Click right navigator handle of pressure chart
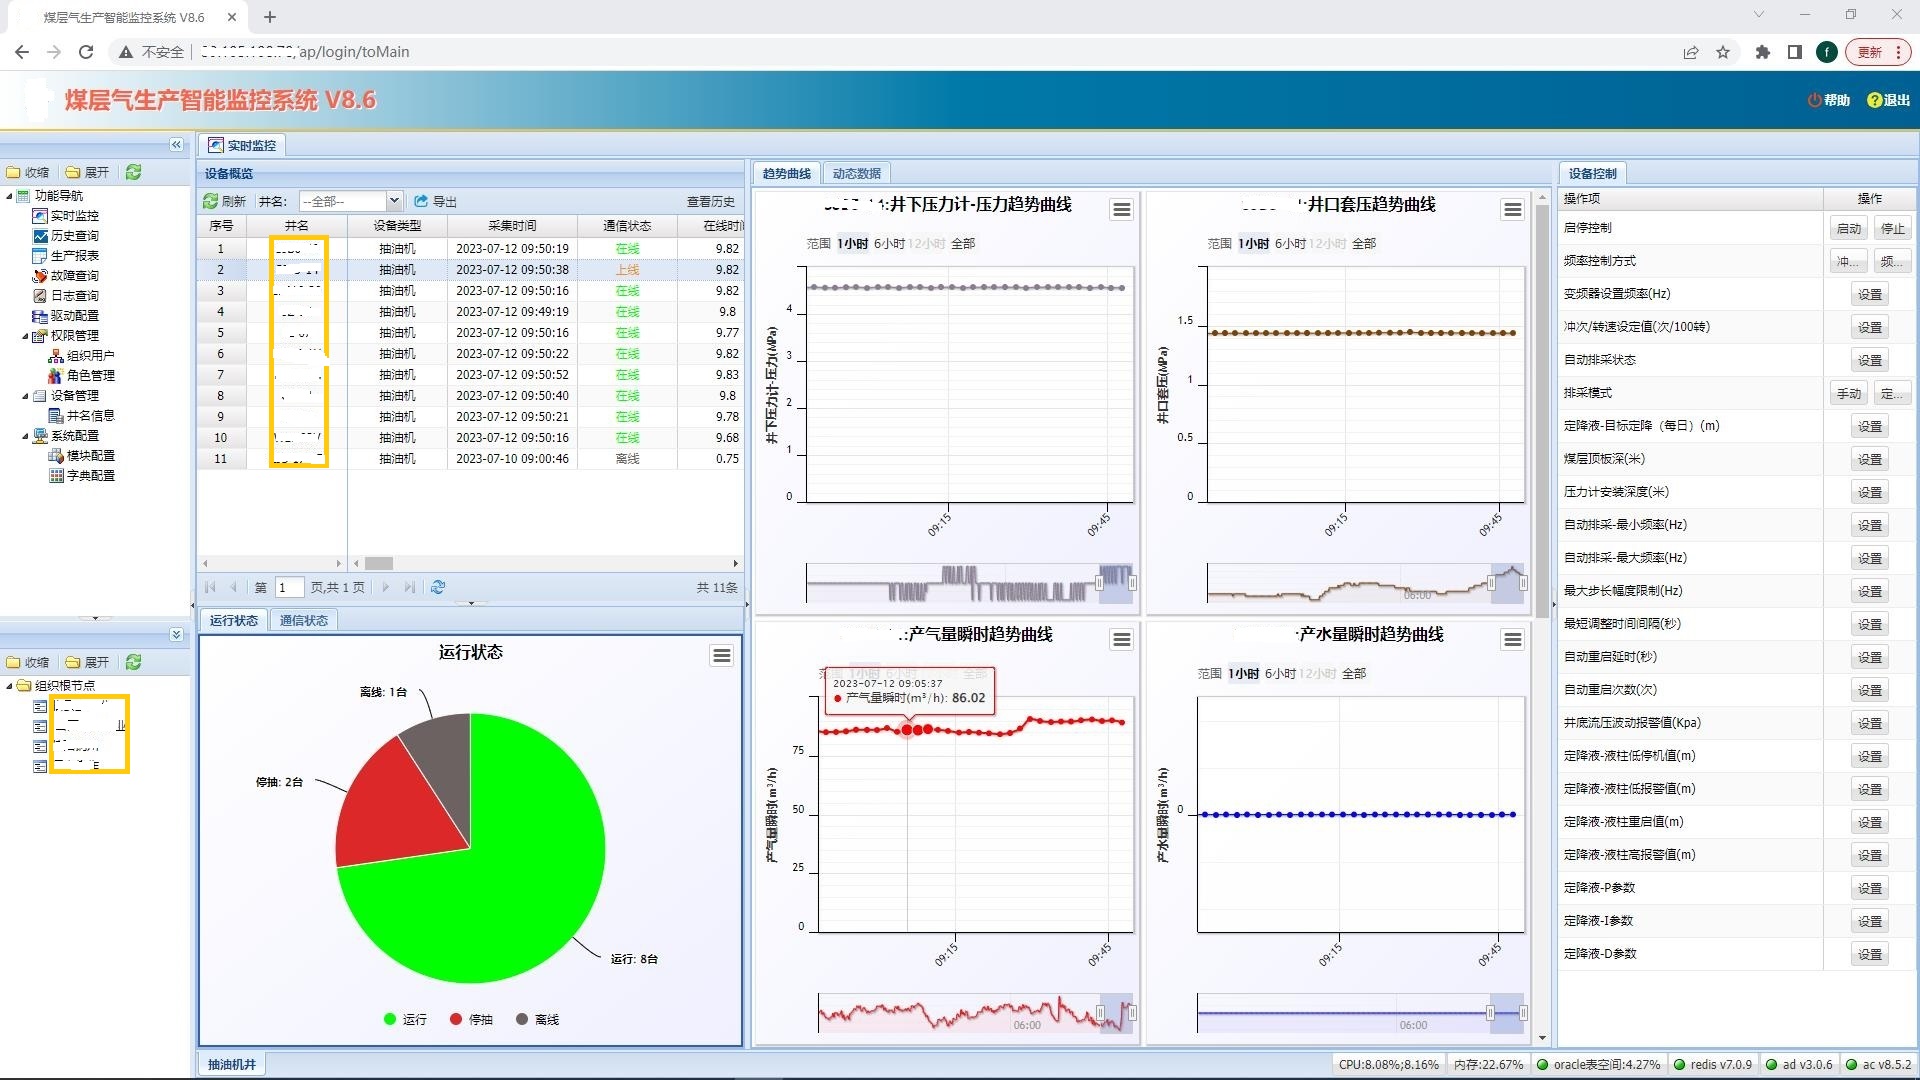 point(1133,583)
